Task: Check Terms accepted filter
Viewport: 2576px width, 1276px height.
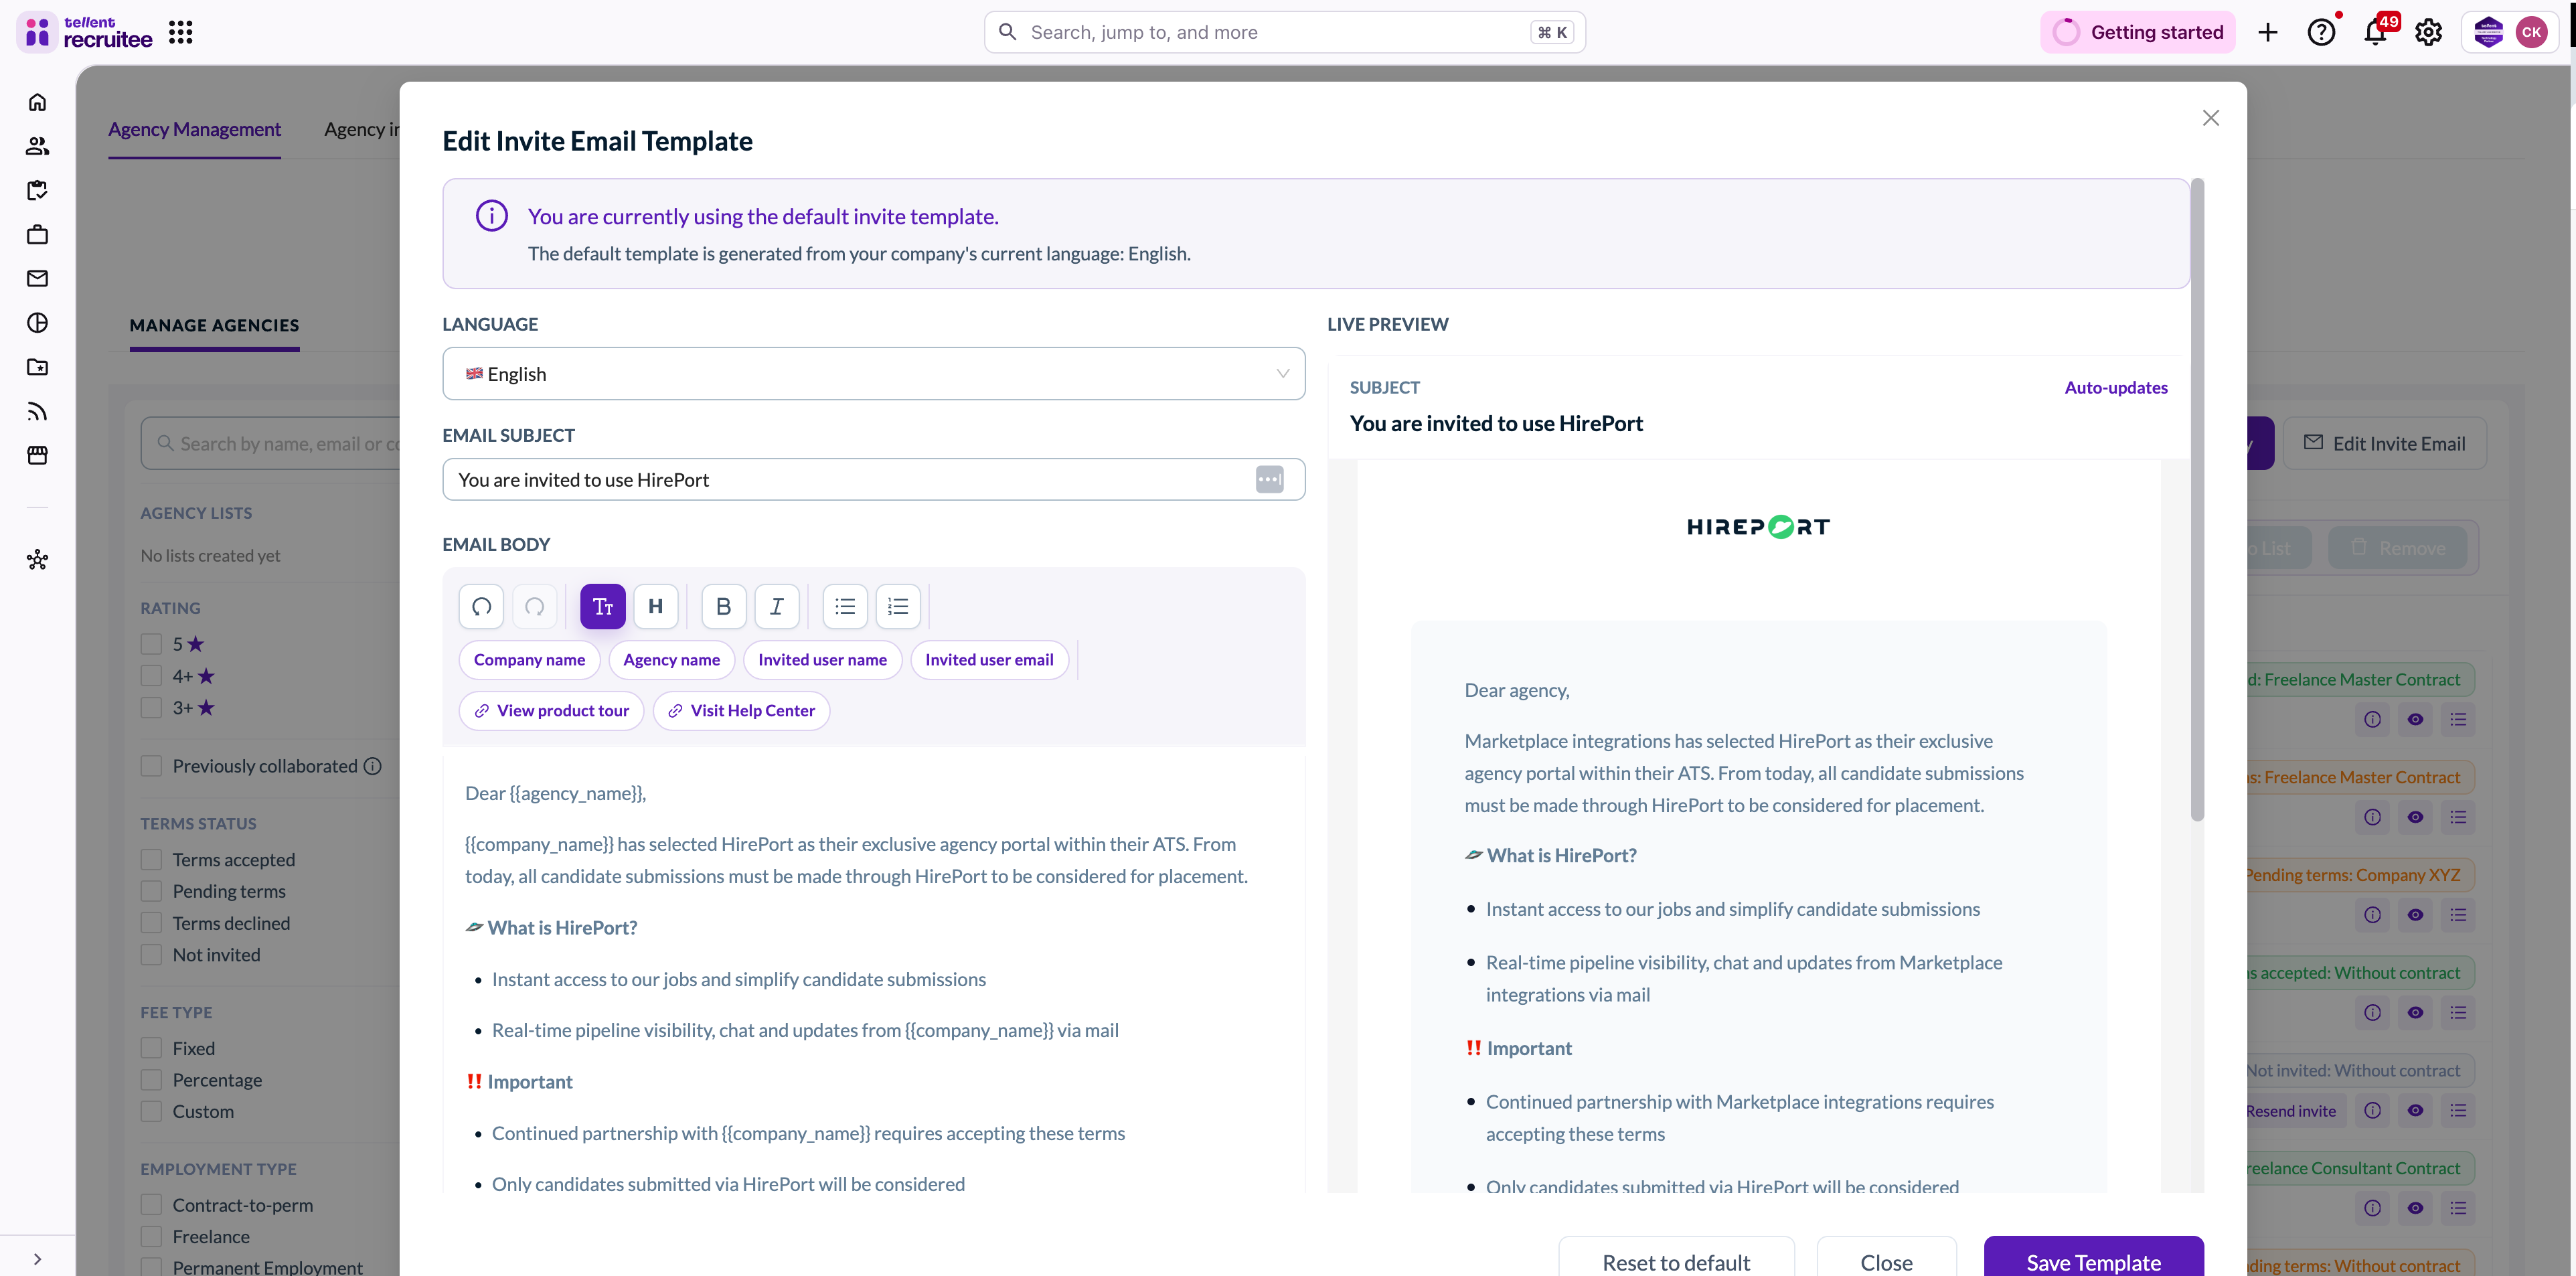Action: point(151,860)
